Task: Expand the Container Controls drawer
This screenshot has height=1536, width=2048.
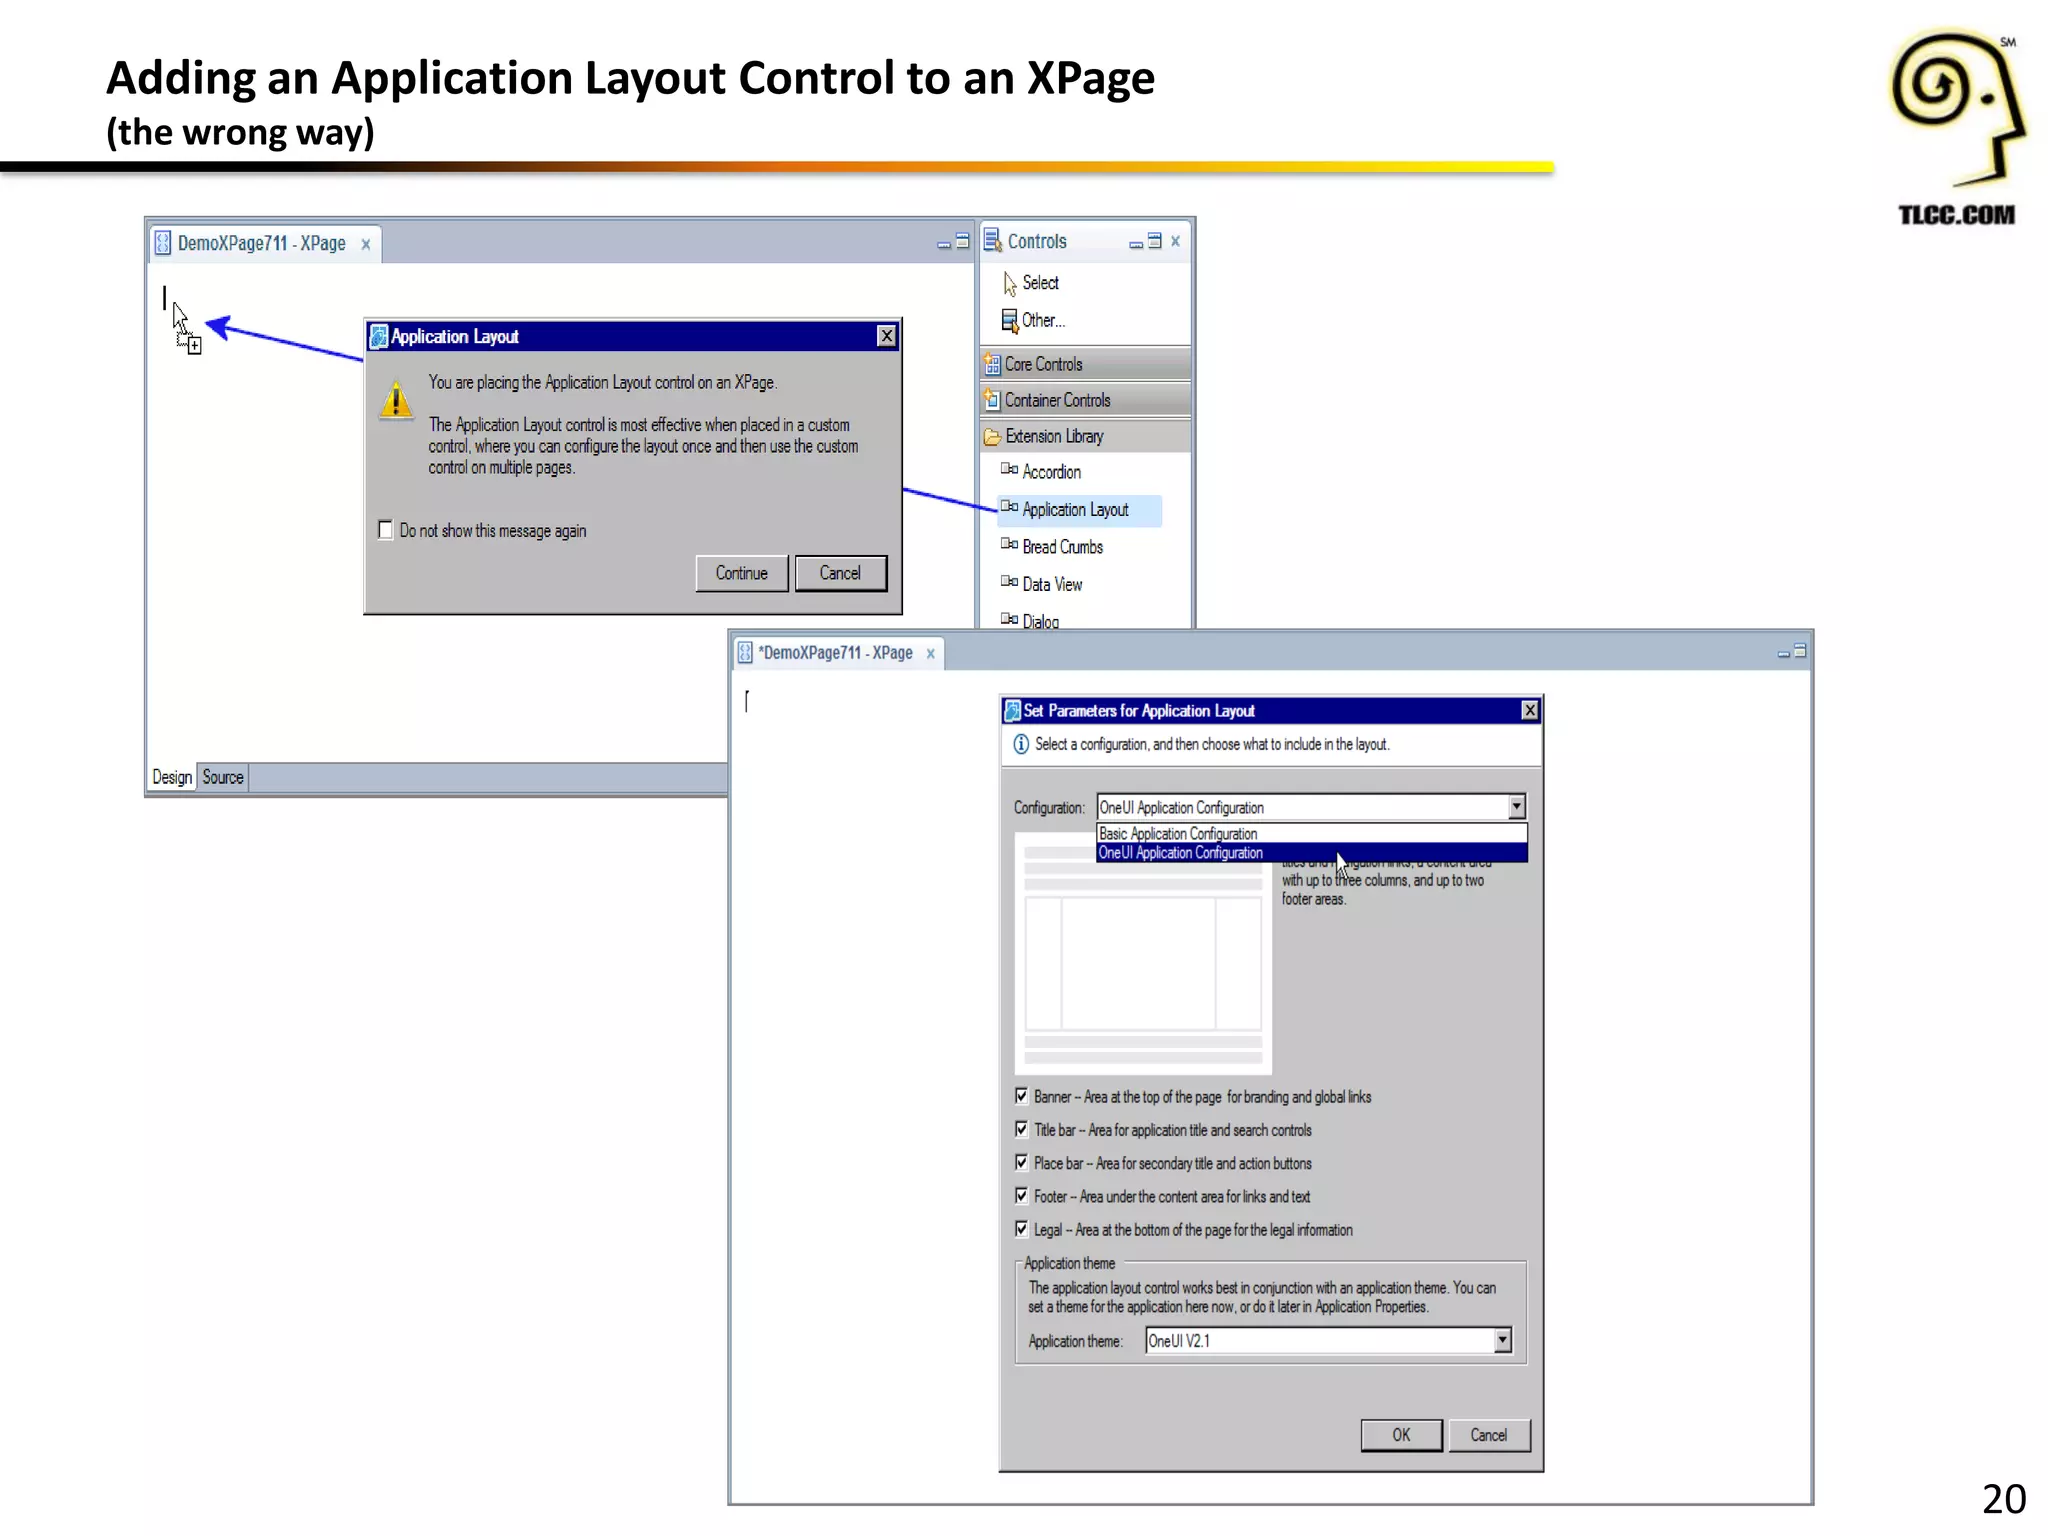Action: (x=1086, y=400)
